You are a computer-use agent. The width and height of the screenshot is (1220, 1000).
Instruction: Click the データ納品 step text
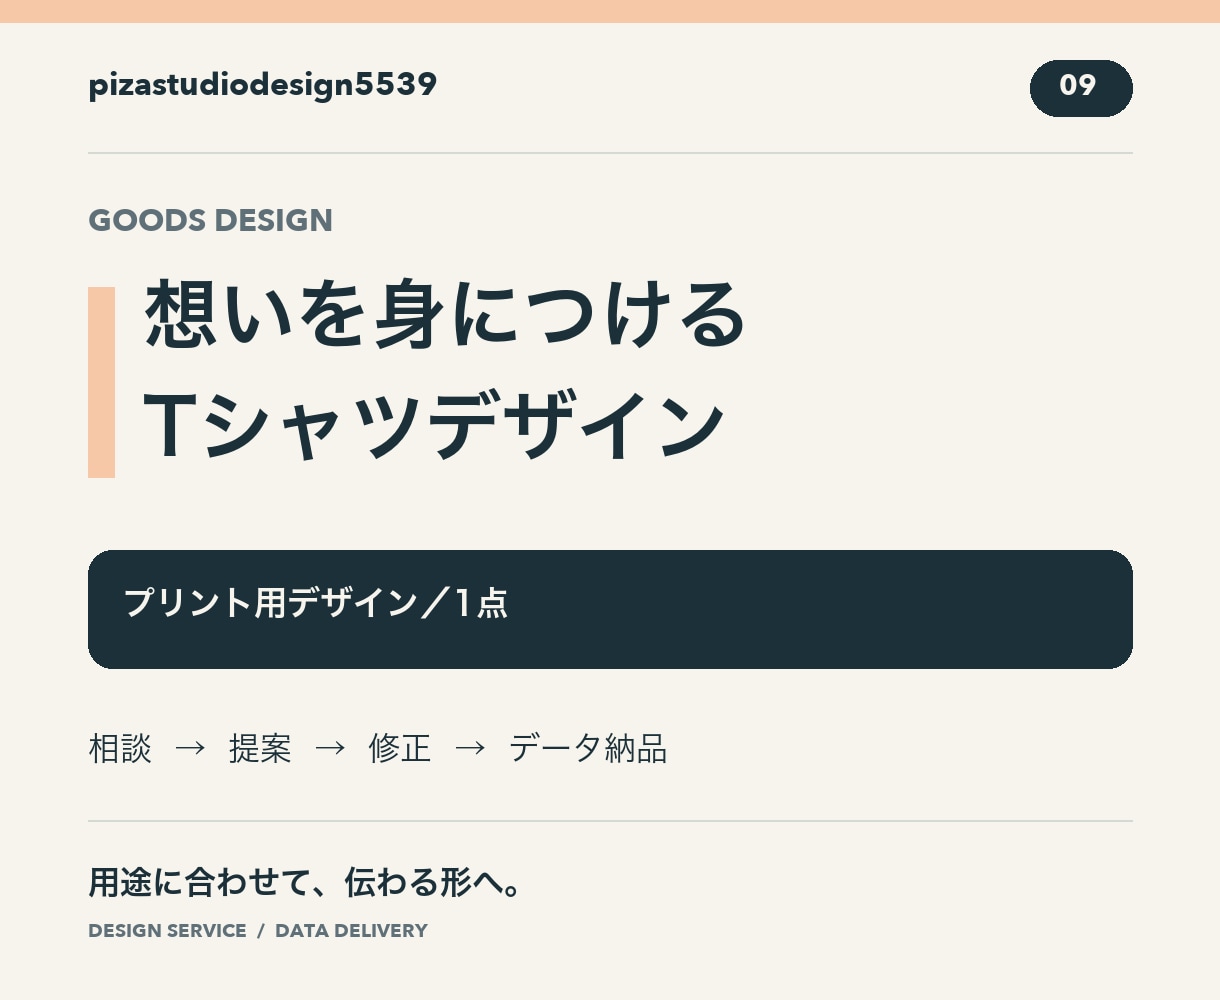coord(588,748)
